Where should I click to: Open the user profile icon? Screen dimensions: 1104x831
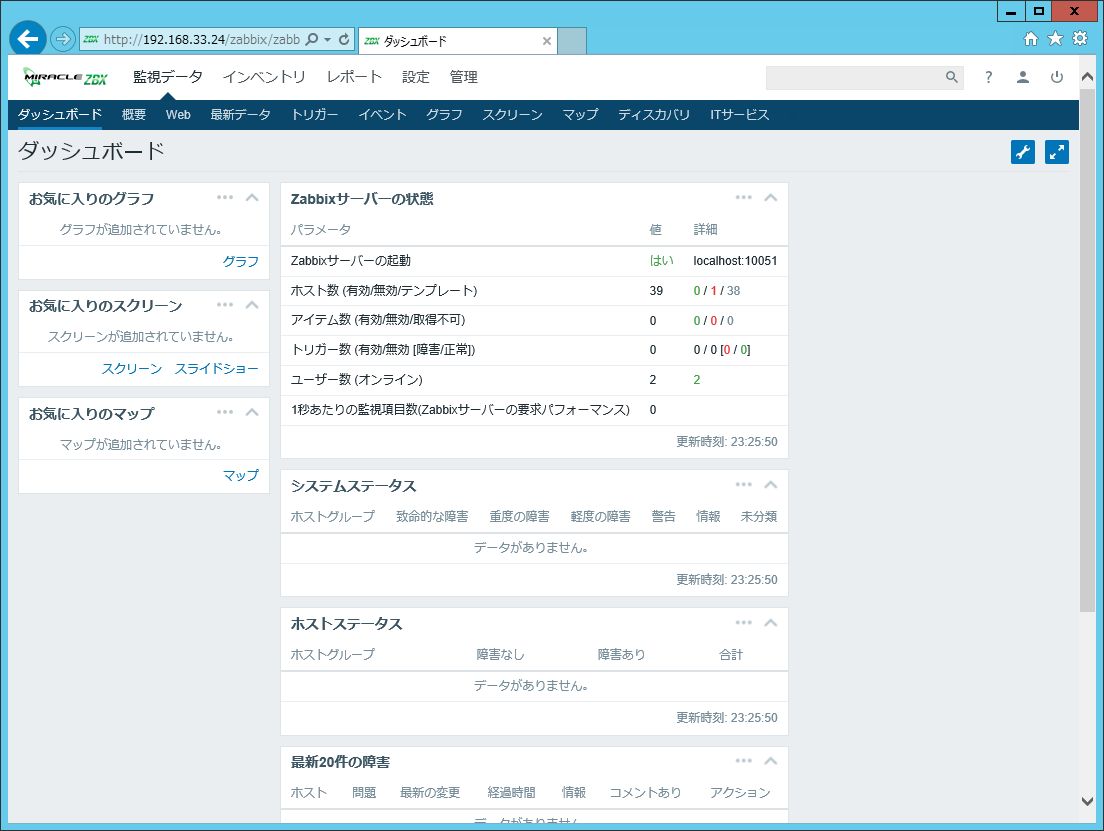(1022, 77)
